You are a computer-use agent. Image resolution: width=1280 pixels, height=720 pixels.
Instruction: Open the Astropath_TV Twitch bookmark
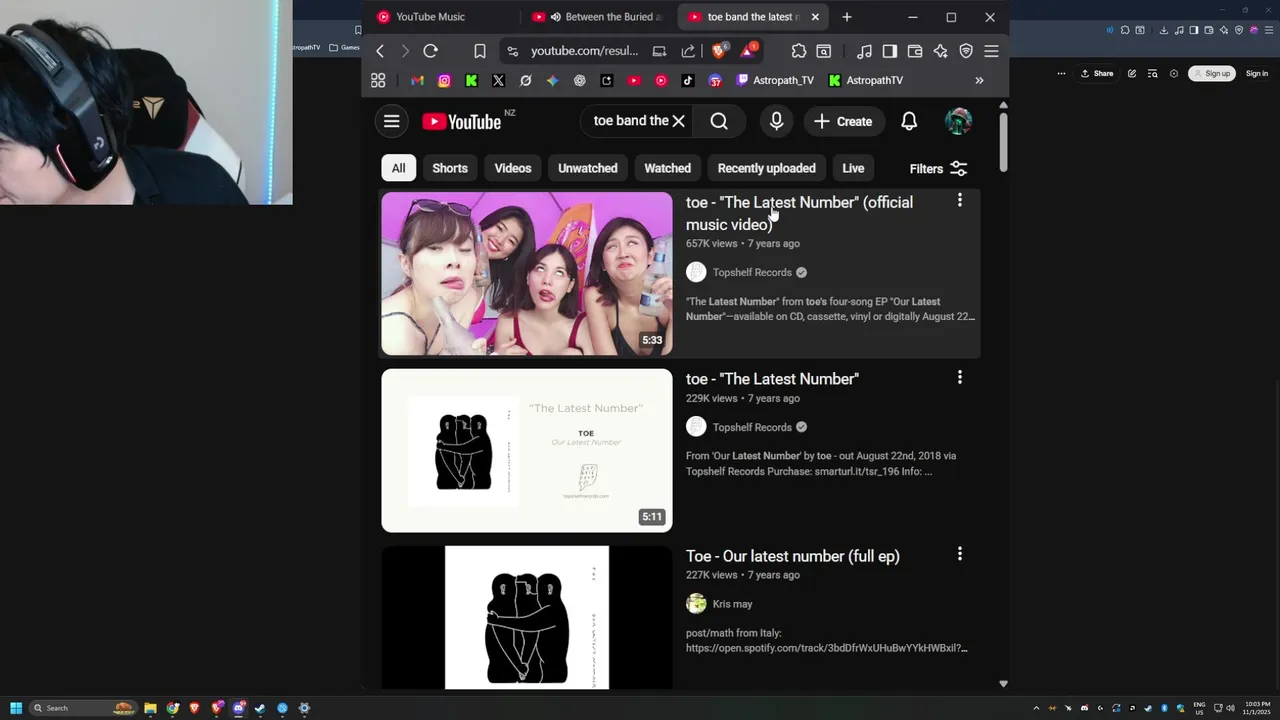(x=775, y=80)
